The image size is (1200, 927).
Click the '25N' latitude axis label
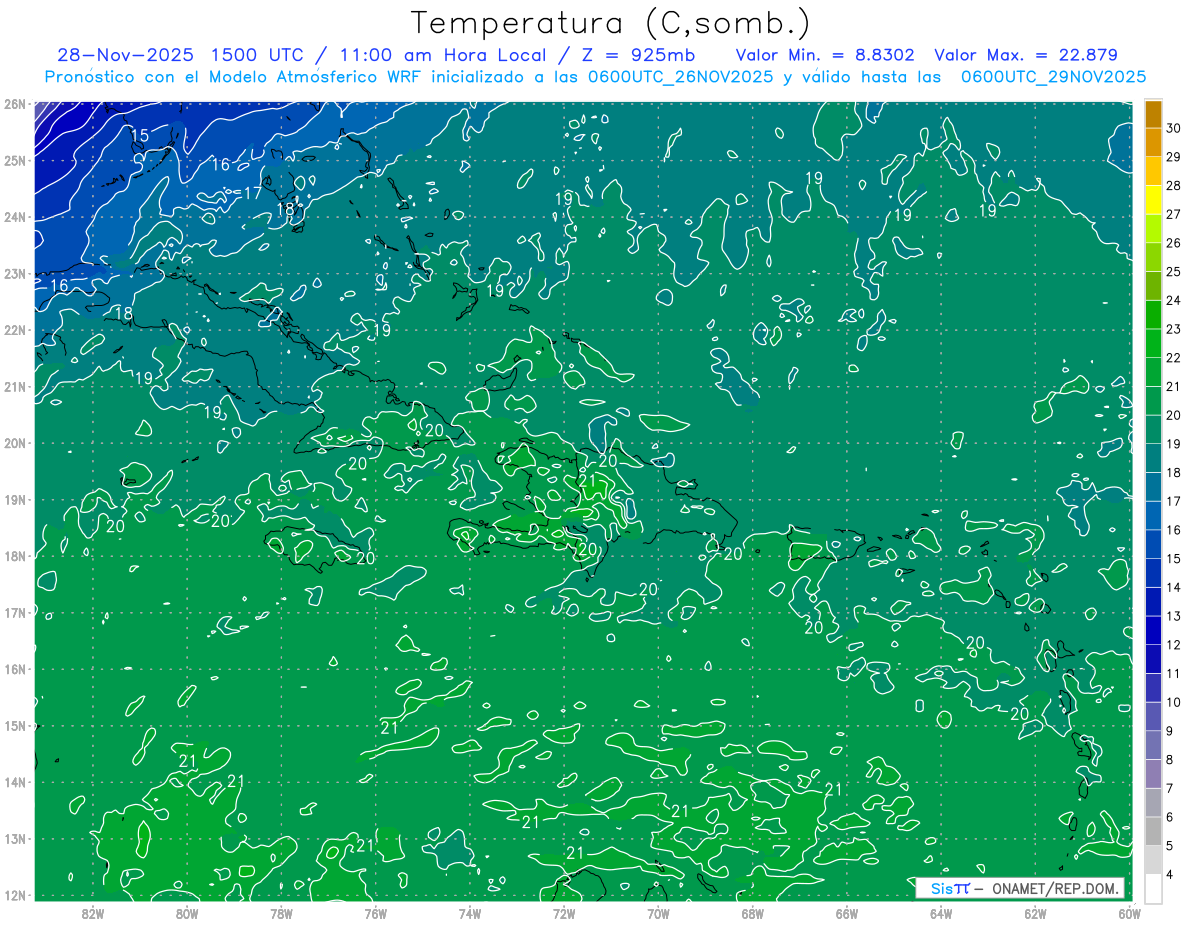pyautogui.click(x=15, y=160)
